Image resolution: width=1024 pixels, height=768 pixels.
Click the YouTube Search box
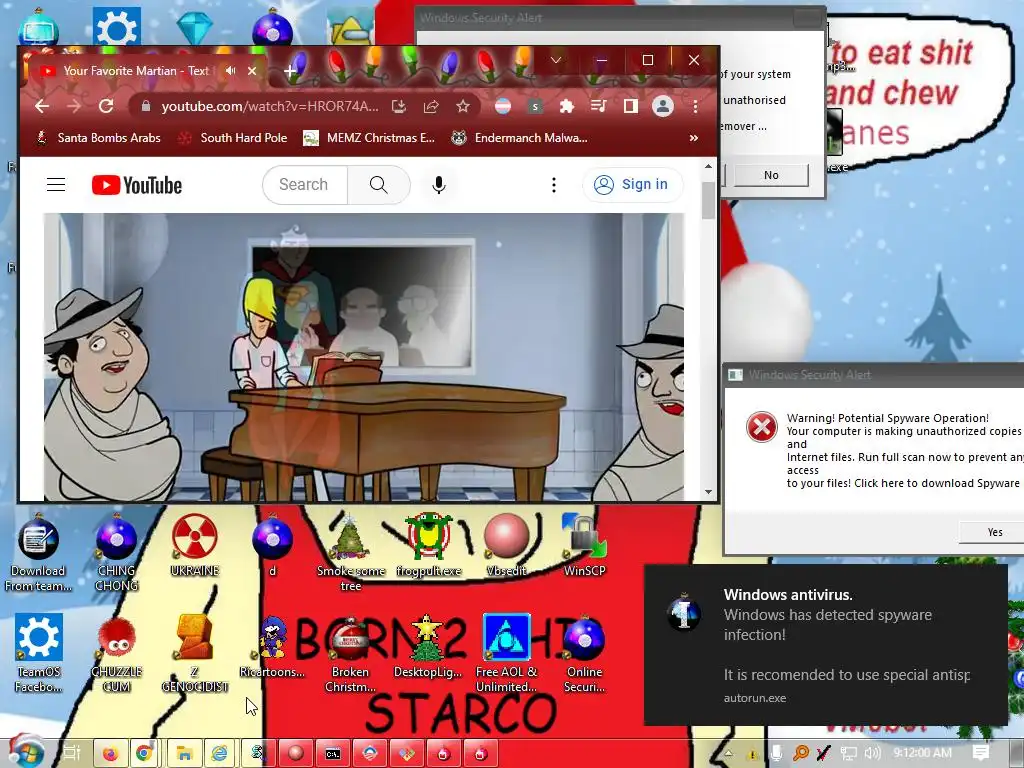coord(305,185)
